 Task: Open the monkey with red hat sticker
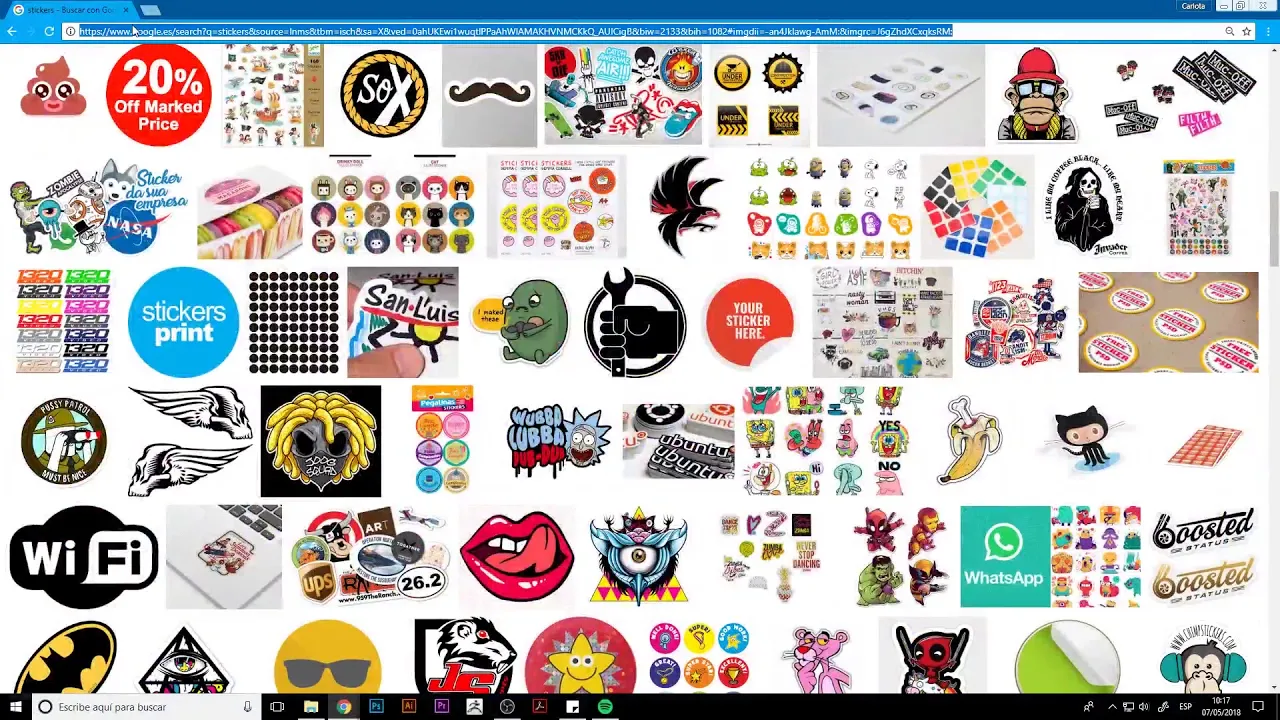1037,95
